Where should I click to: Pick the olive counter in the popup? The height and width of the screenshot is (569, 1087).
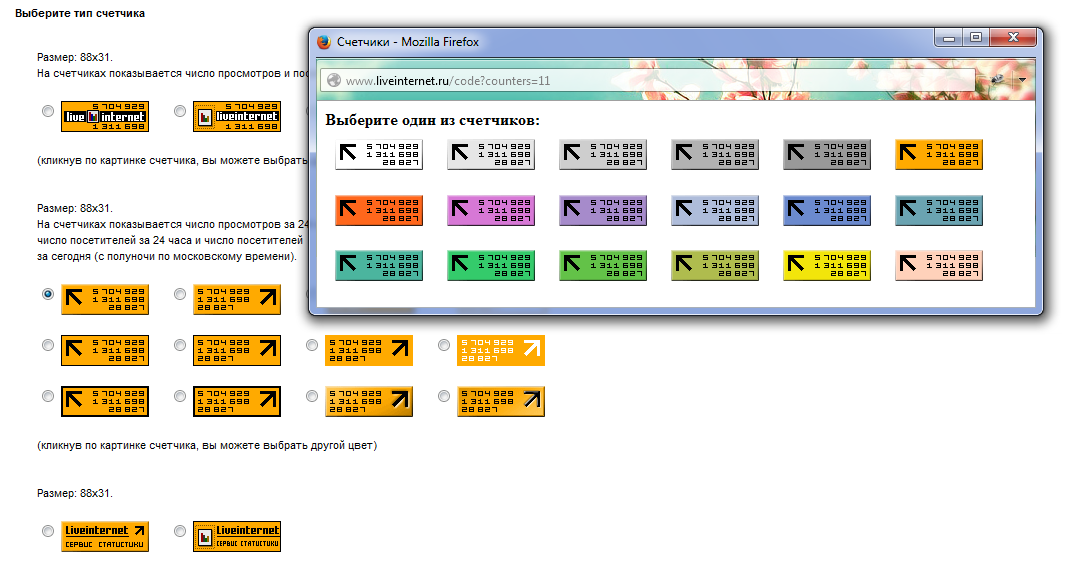point(715,265)
